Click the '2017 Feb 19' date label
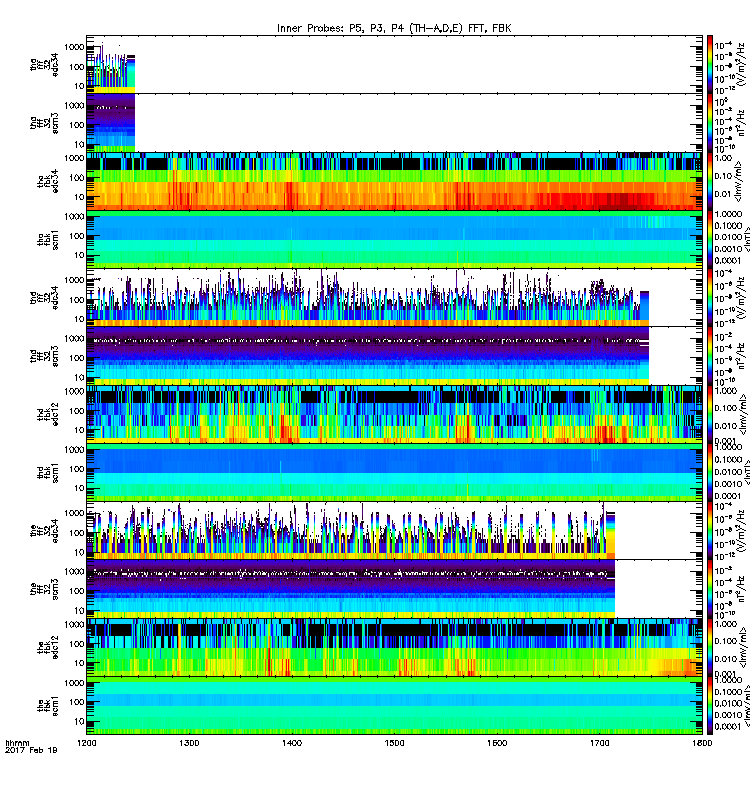 click(x=31, y=750)
